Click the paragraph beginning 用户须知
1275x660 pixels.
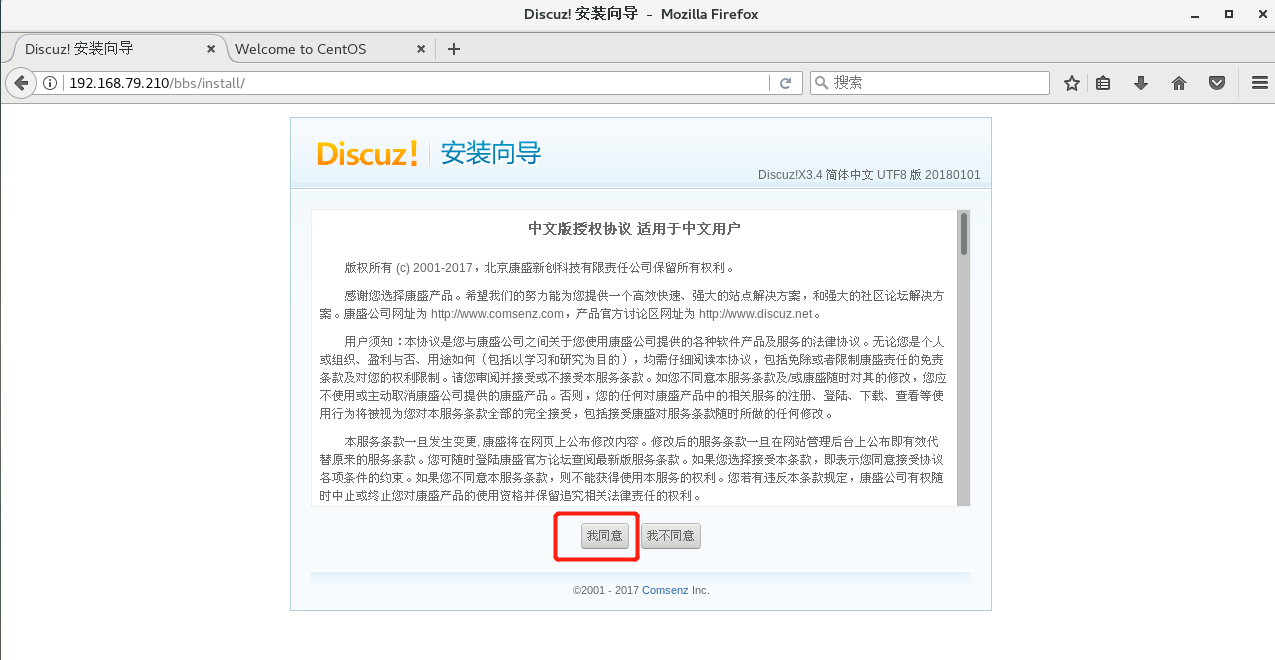coord(632,377)
